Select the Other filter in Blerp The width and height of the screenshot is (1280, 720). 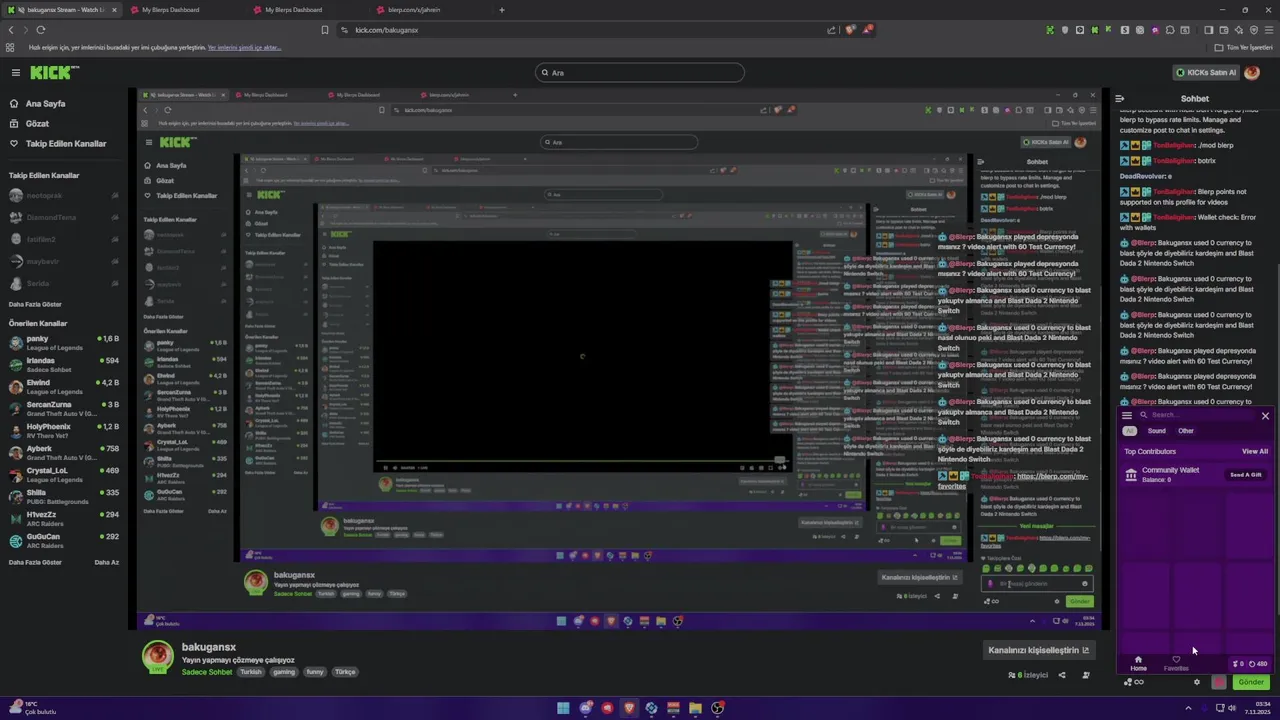pyautogui.click(x=1186, y=431)
